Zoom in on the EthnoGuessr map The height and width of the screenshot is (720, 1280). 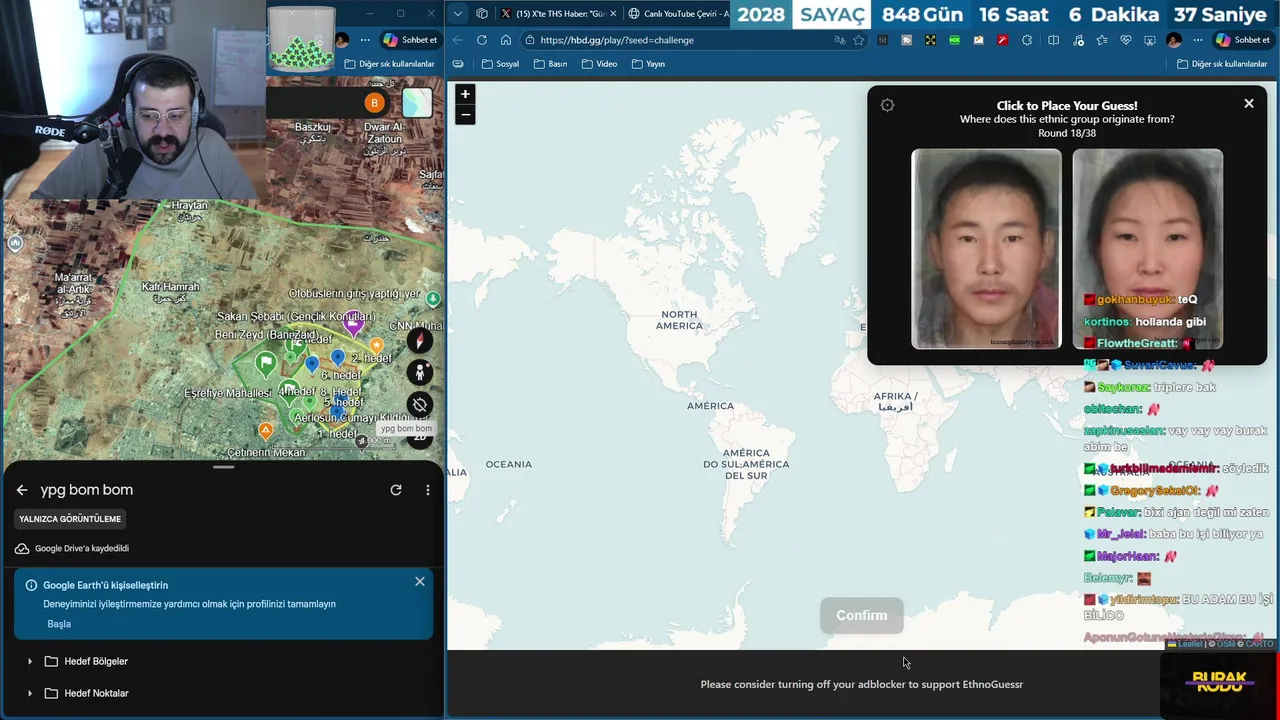(465, 94)
